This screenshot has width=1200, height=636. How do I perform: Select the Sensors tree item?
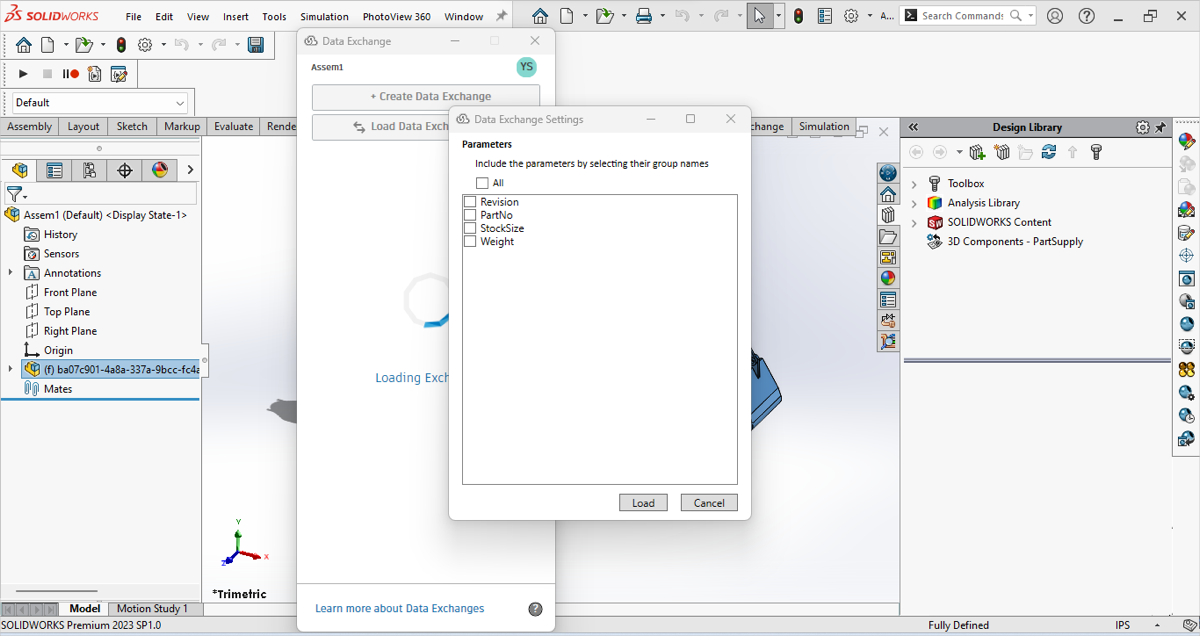pyautogui.click(x=61, y=254)
